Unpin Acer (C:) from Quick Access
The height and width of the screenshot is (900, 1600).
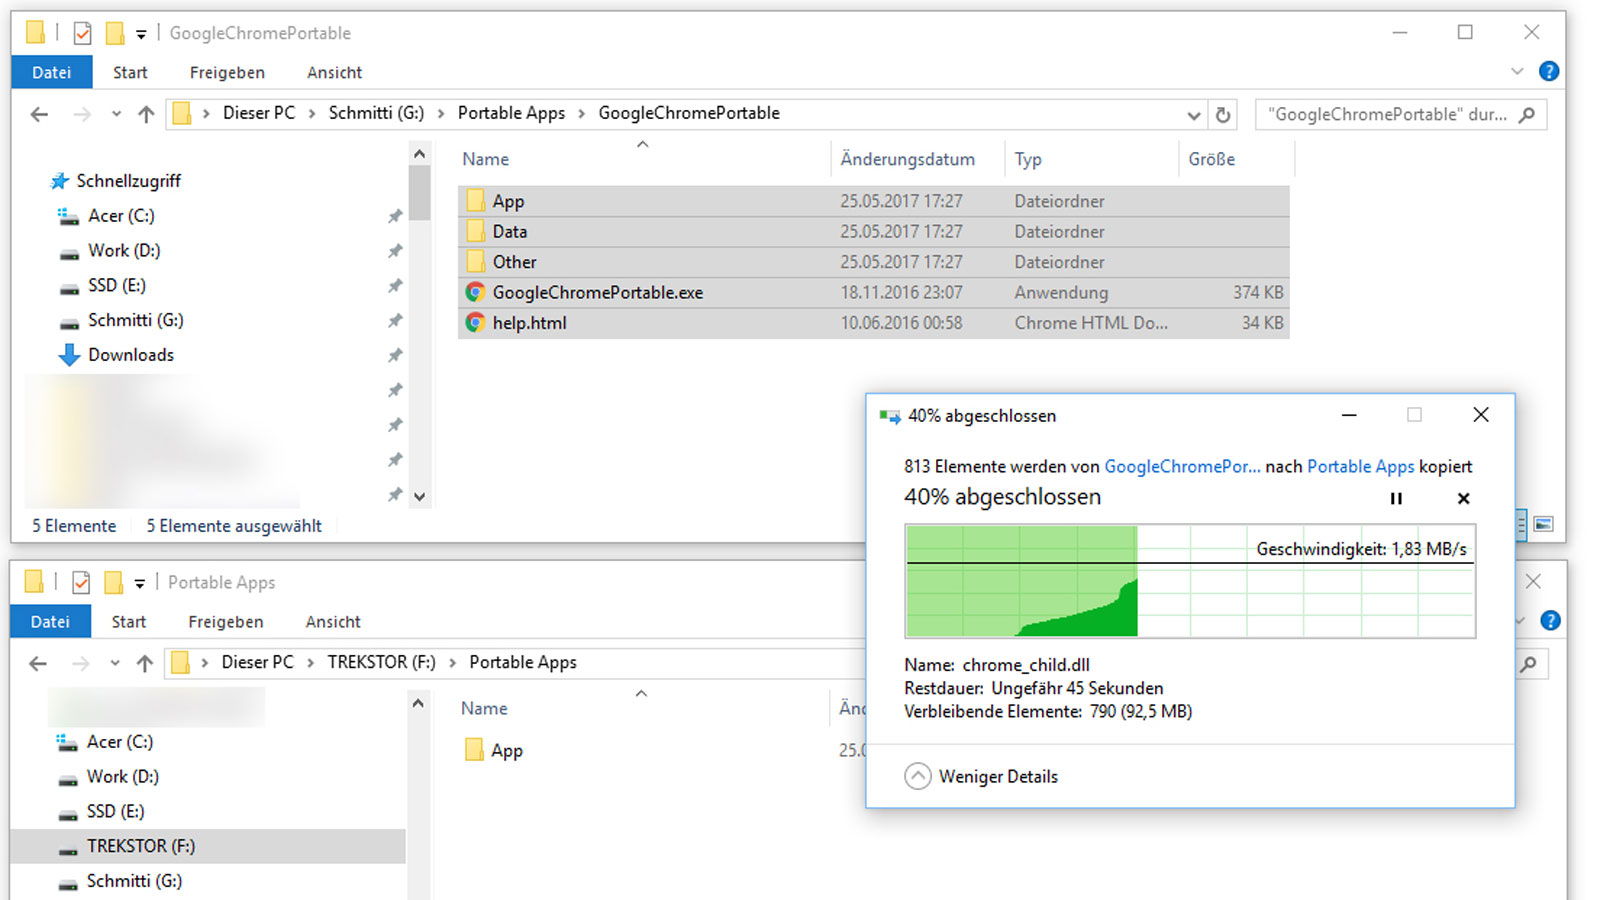[395, 216]
